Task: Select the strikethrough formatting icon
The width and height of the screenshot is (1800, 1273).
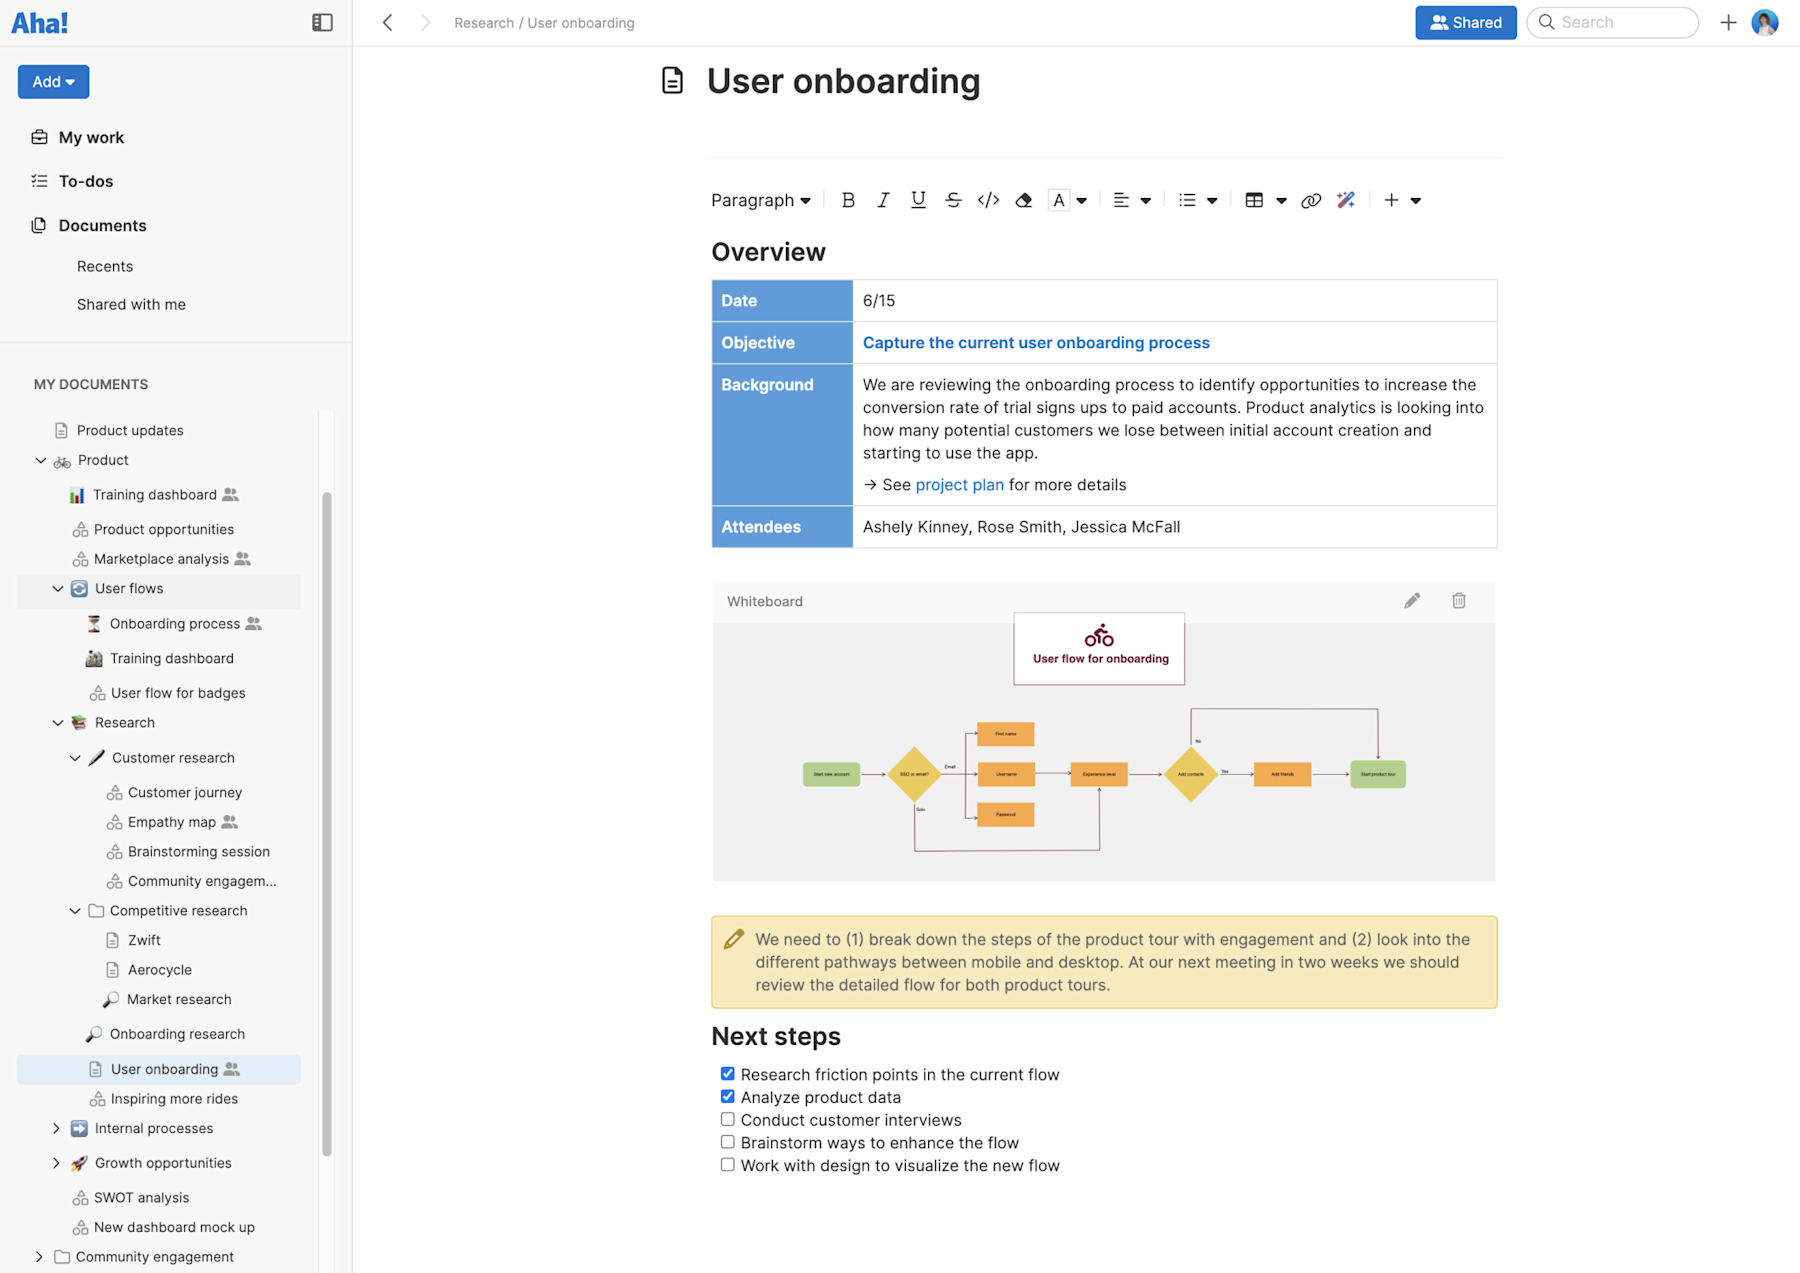Action: 953,200
